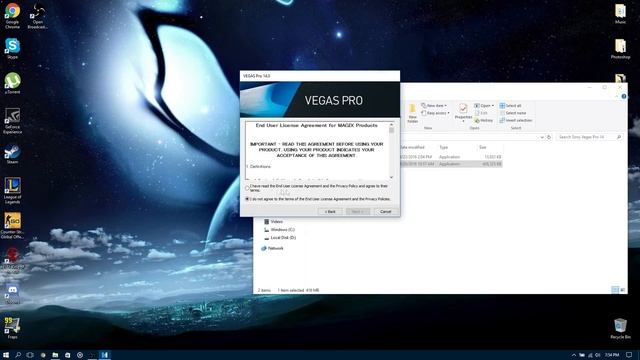Sort by the Size column header
The image size is (640, 360).
click(x=483, y=147)
